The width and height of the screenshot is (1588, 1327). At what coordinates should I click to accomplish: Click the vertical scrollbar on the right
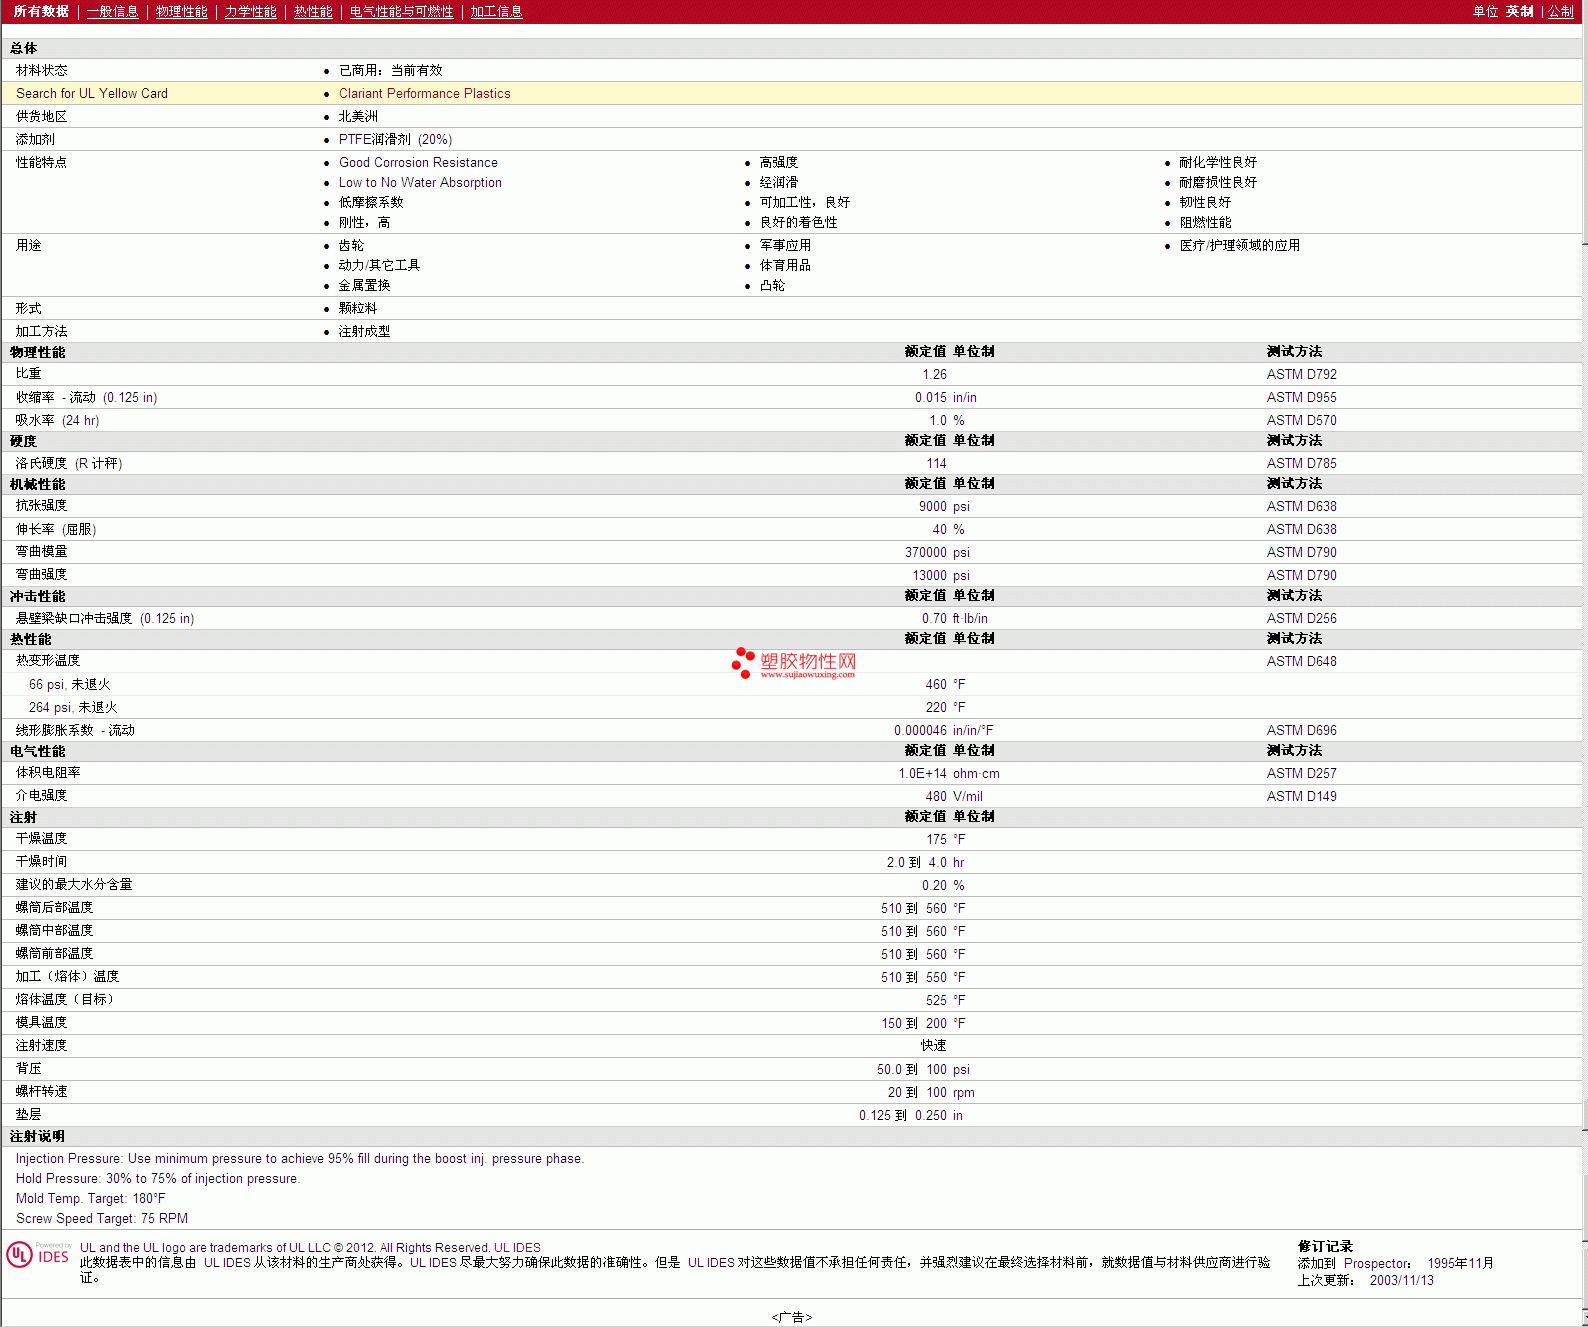click(1584, 660)
